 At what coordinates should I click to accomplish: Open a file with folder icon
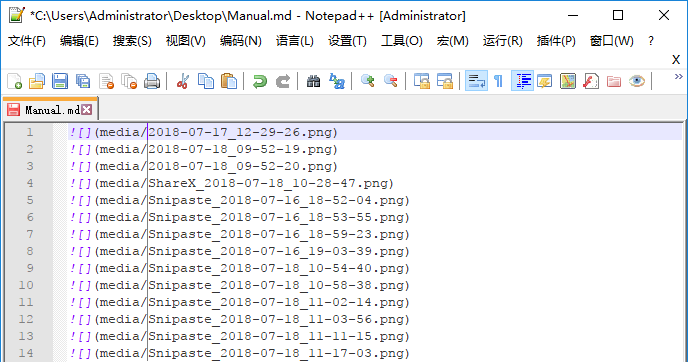(37, 82)
